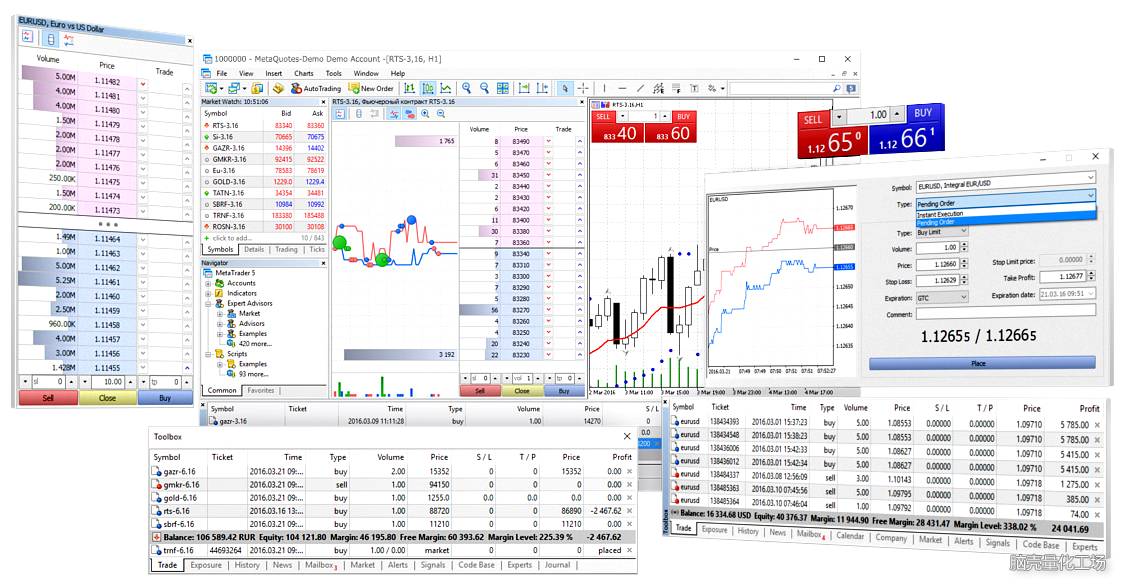Switch to Ticks tab in Market Watch
The width and height of the screenshot is (1123, 586).
pos(317,249)
